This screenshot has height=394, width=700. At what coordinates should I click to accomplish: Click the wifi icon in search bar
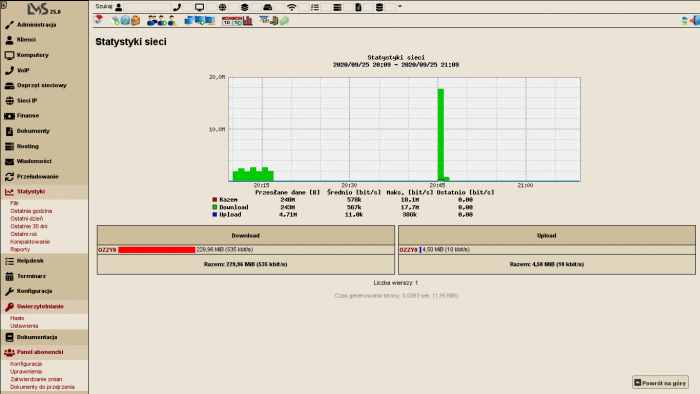pos(292,7)
